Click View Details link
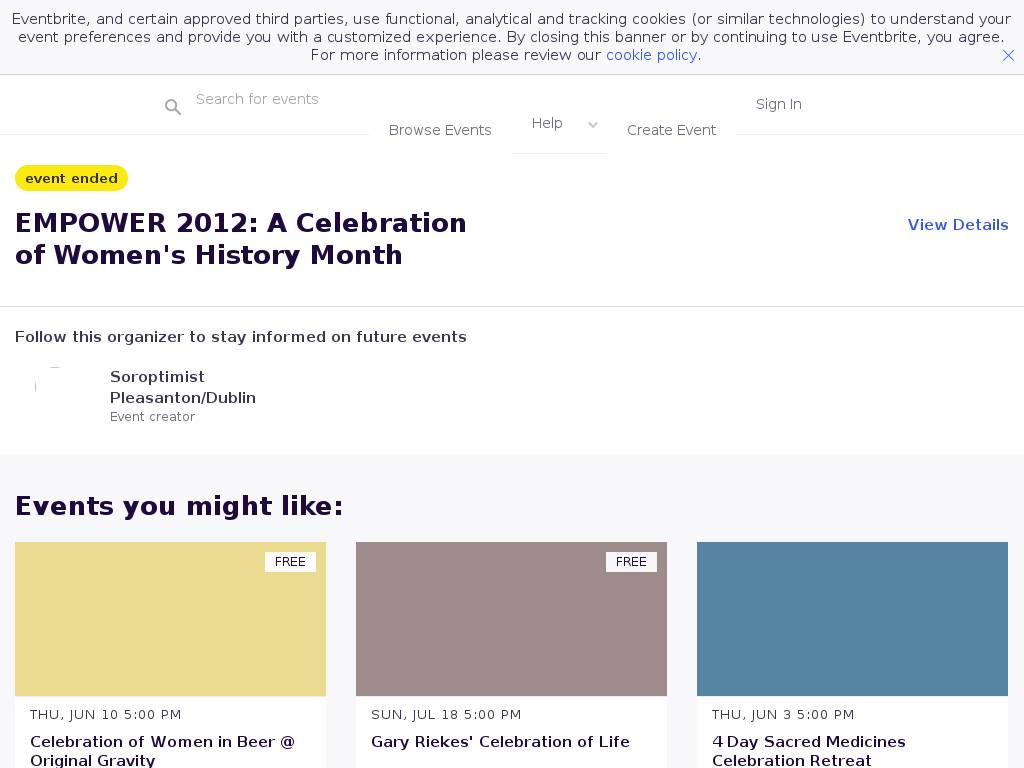Image resolution: width=1024 pixels, height=768 pixels. pos(957,225)
